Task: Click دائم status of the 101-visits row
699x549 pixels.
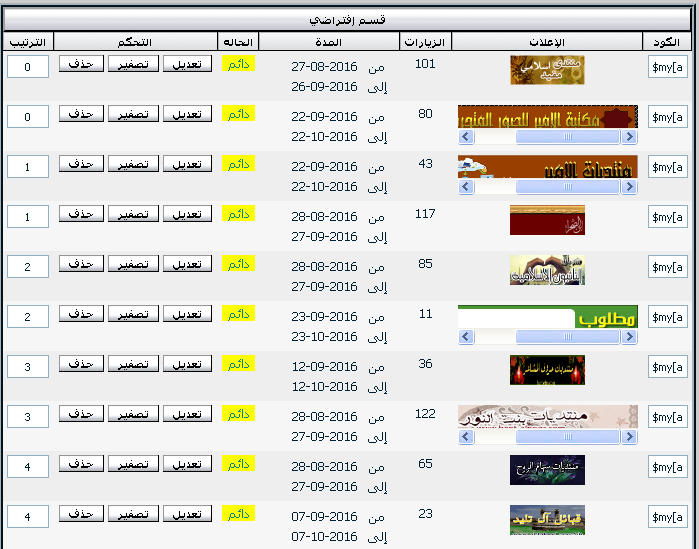Action: coord(238,64)
